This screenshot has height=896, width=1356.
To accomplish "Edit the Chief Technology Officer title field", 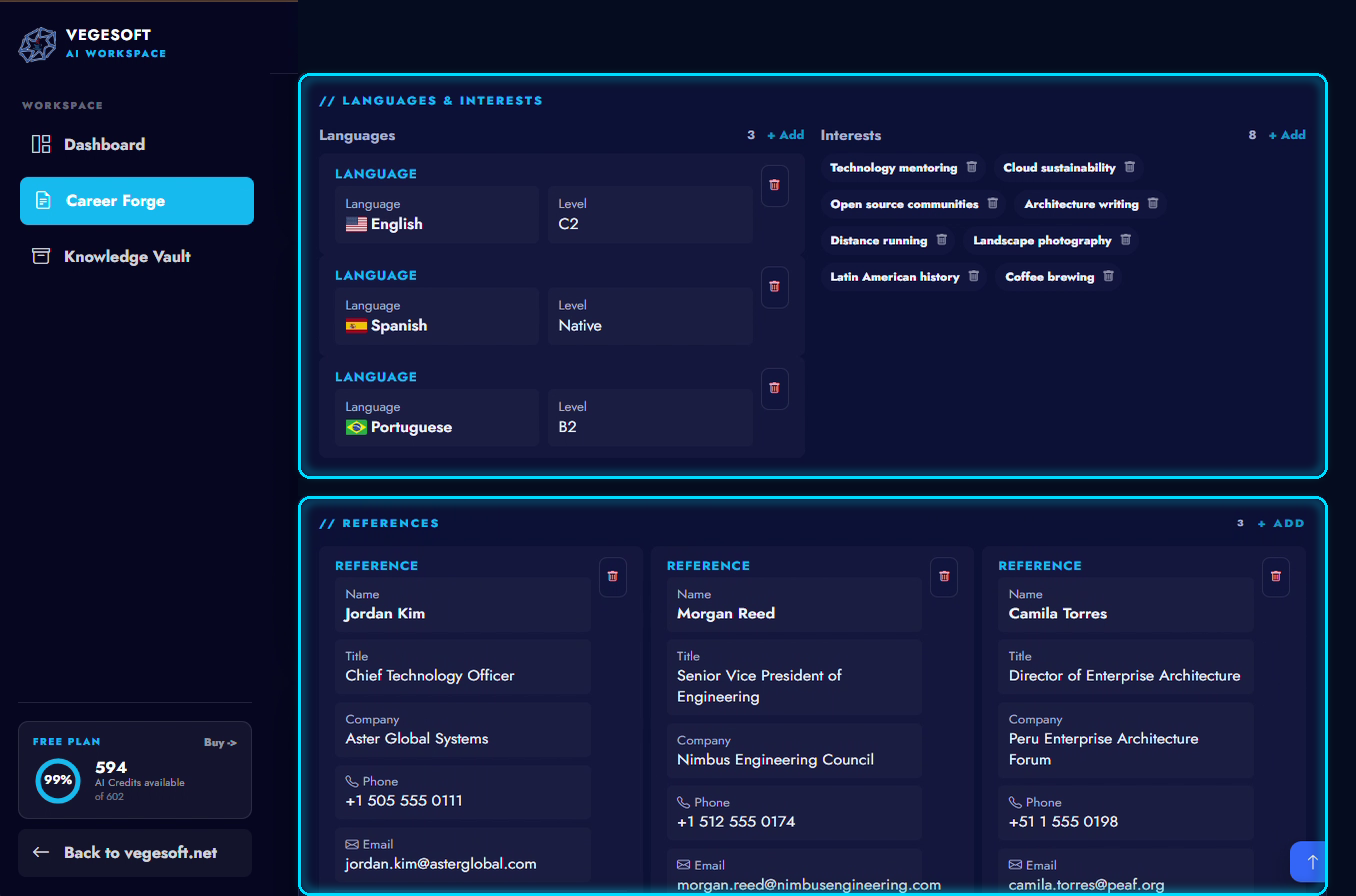I will pos(463,667).
